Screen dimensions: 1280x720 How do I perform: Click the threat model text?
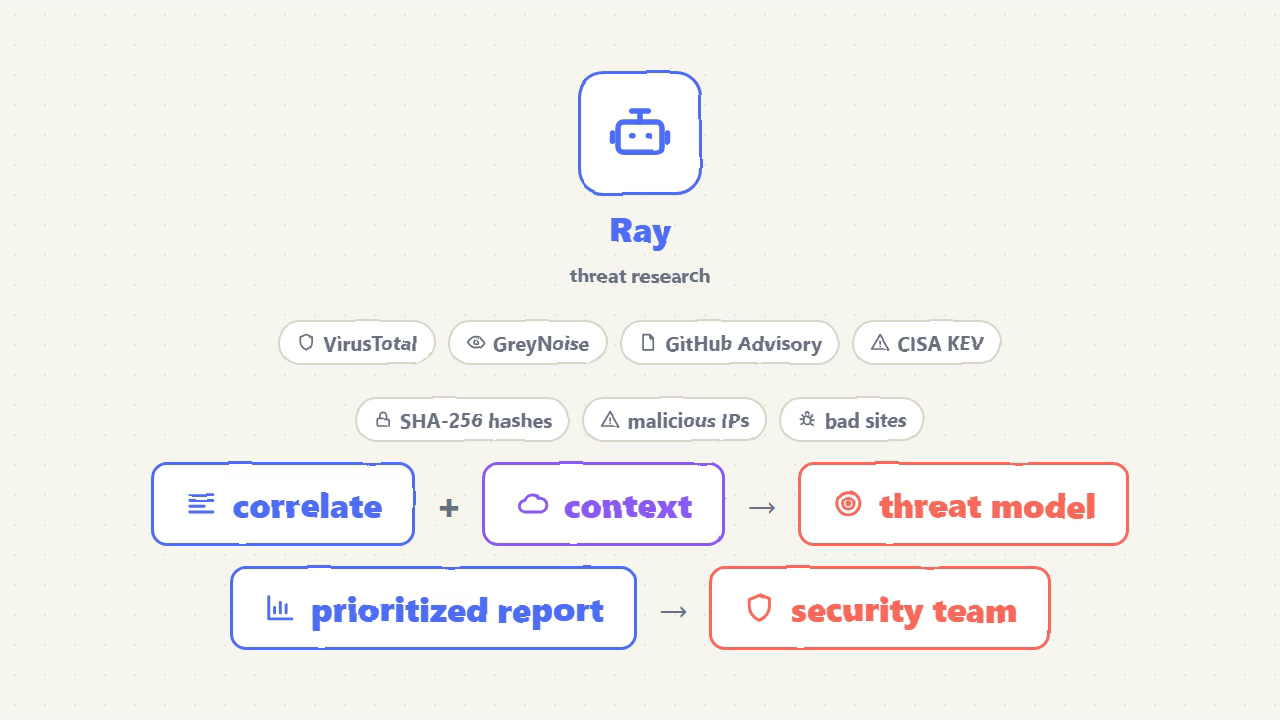[987, 505]
